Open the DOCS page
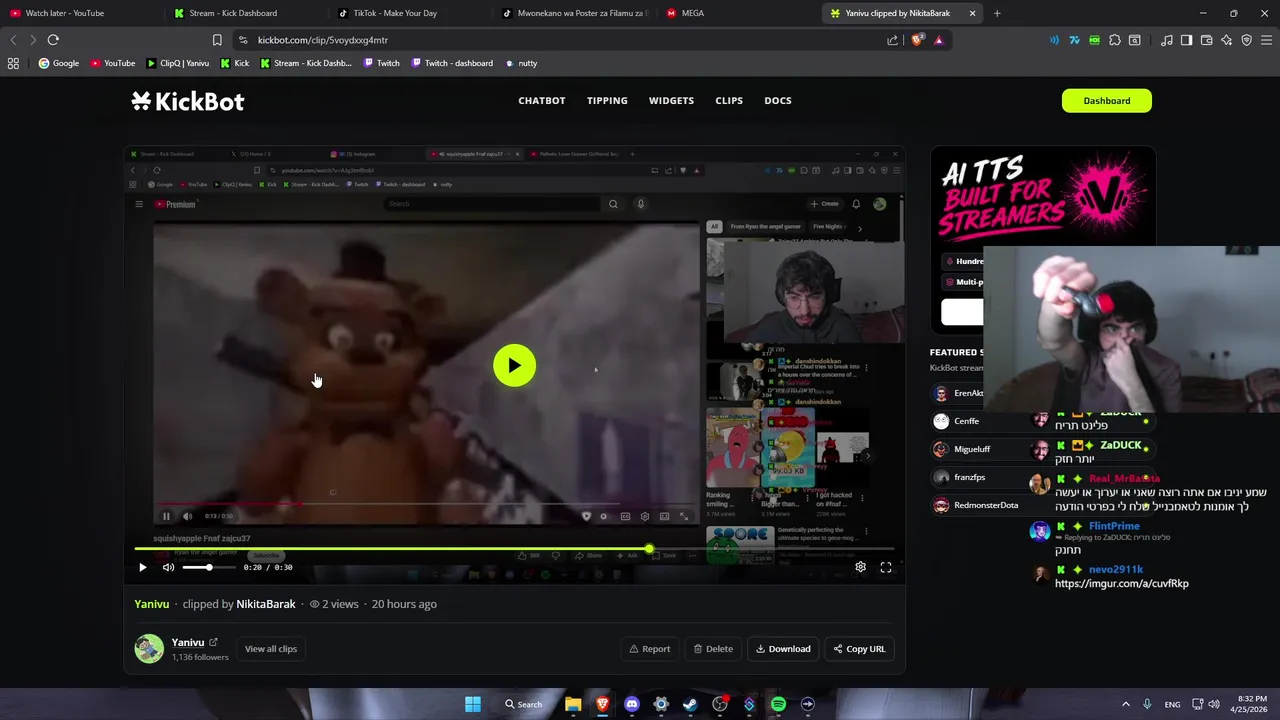This screenshot has height=720, width=1280. [x=777, y=101]
